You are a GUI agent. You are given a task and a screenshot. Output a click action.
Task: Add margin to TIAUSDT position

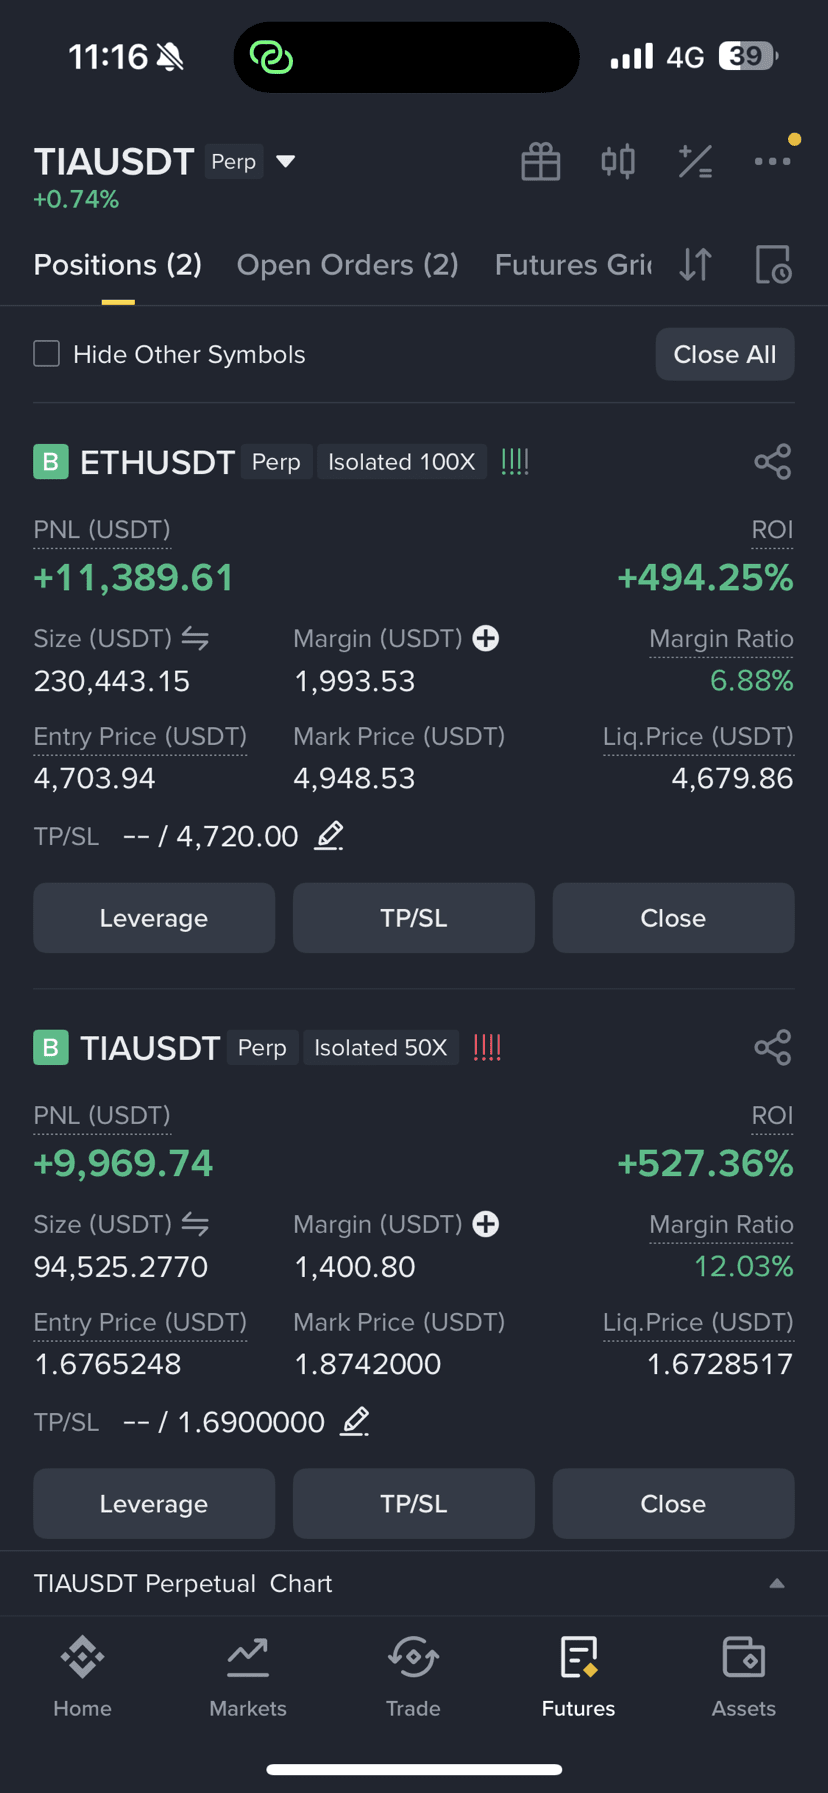pyautogui.click(x=486, y=1224)
